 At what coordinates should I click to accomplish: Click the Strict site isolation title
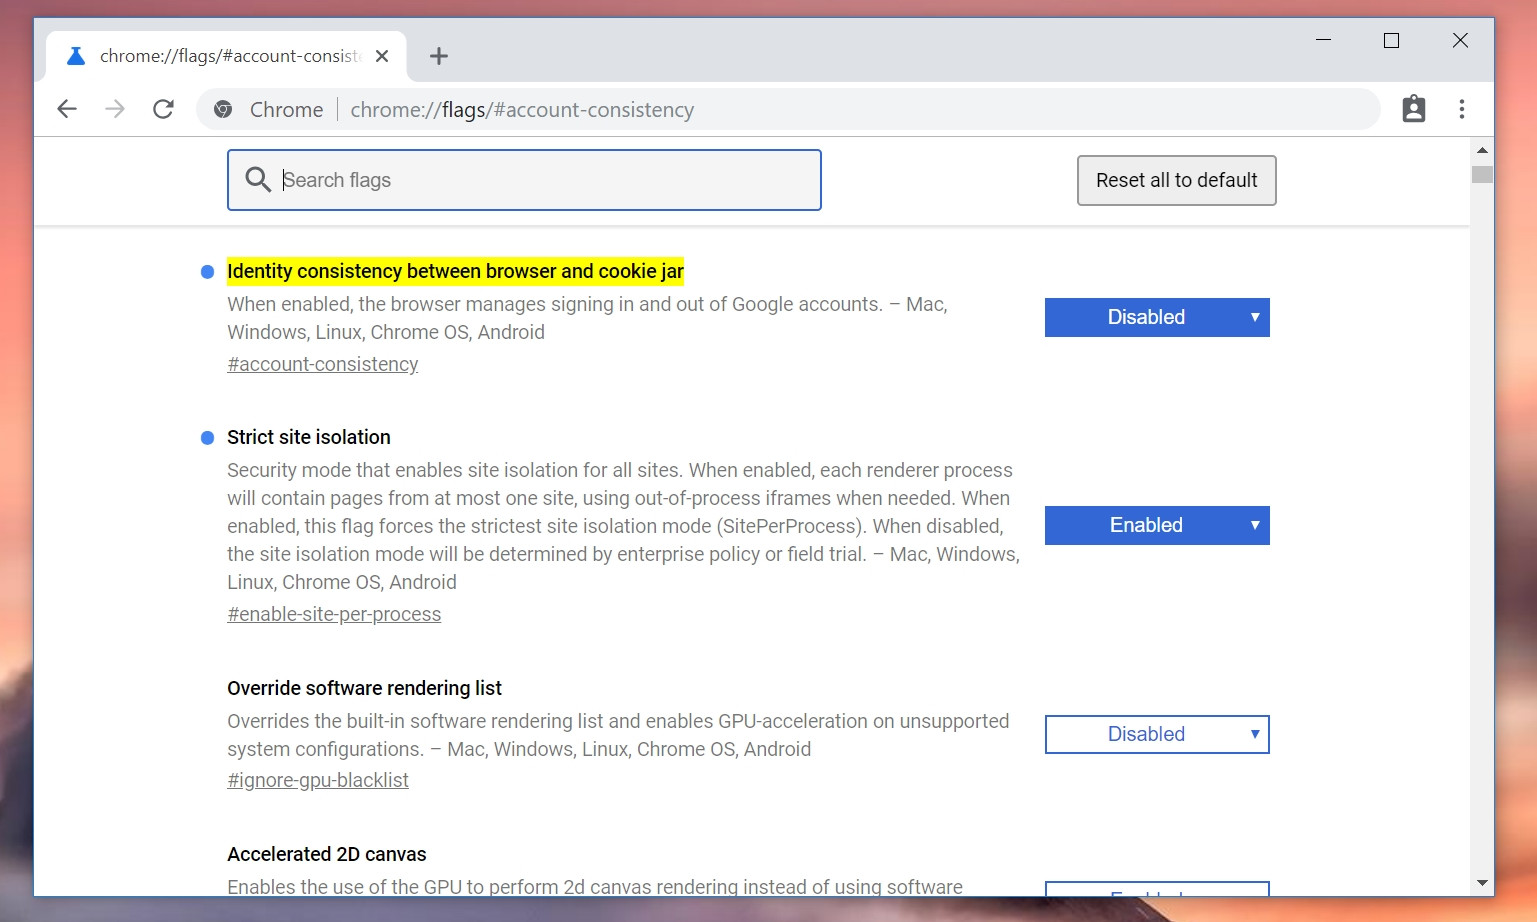pyautogui.click(x=309, y=437)
